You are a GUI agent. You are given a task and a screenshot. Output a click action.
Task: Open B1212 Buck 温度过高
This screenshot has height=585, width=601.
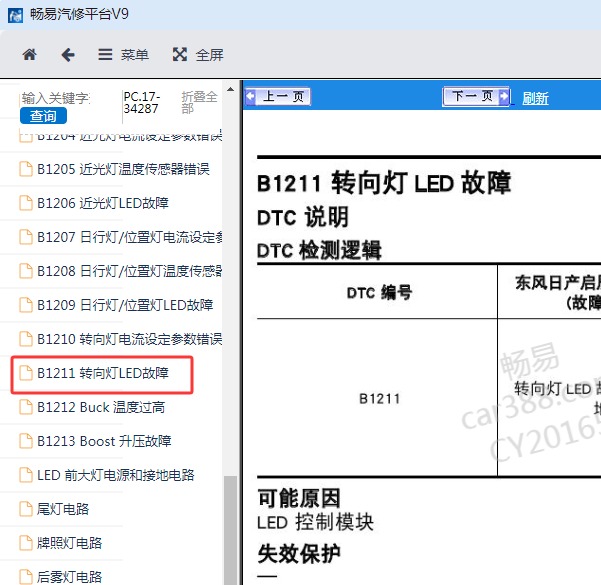coord(101,407)
